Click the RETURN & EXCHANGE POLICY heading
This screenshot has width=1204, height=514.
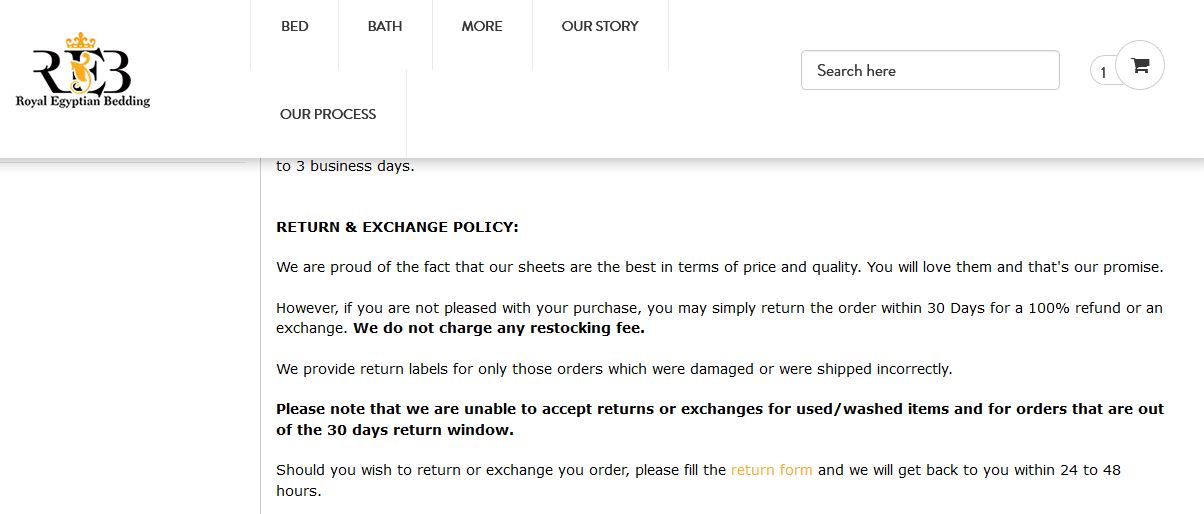[x=398, y=227]
